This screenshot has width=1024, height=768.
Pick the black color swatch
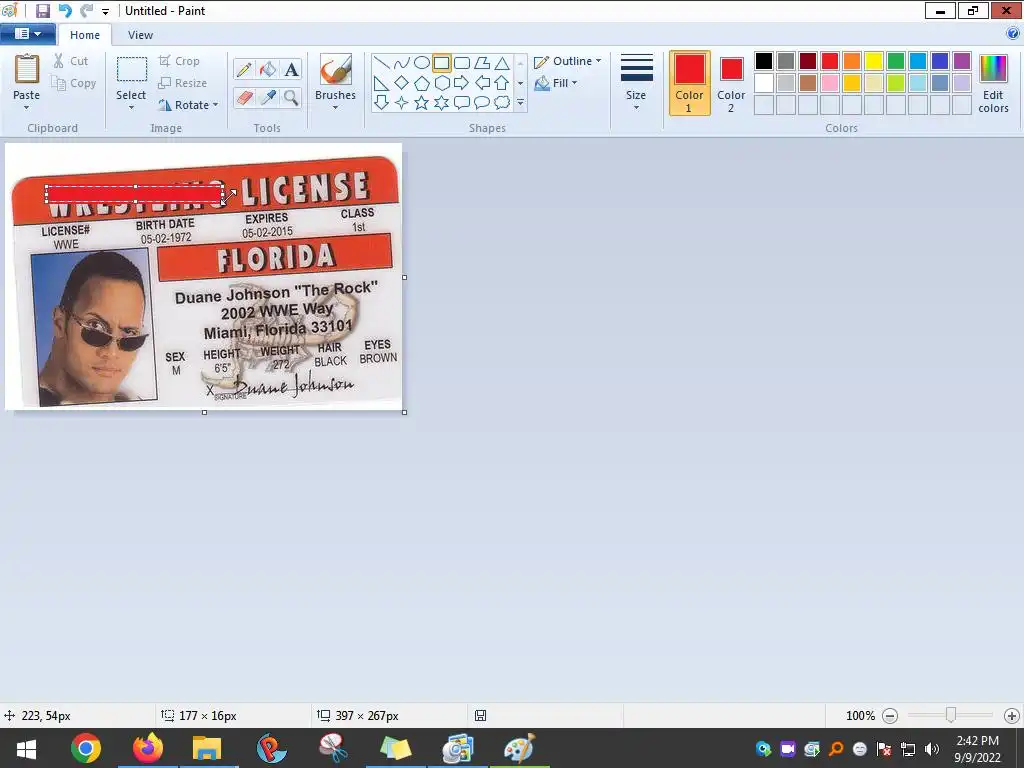tap(764, 61)
